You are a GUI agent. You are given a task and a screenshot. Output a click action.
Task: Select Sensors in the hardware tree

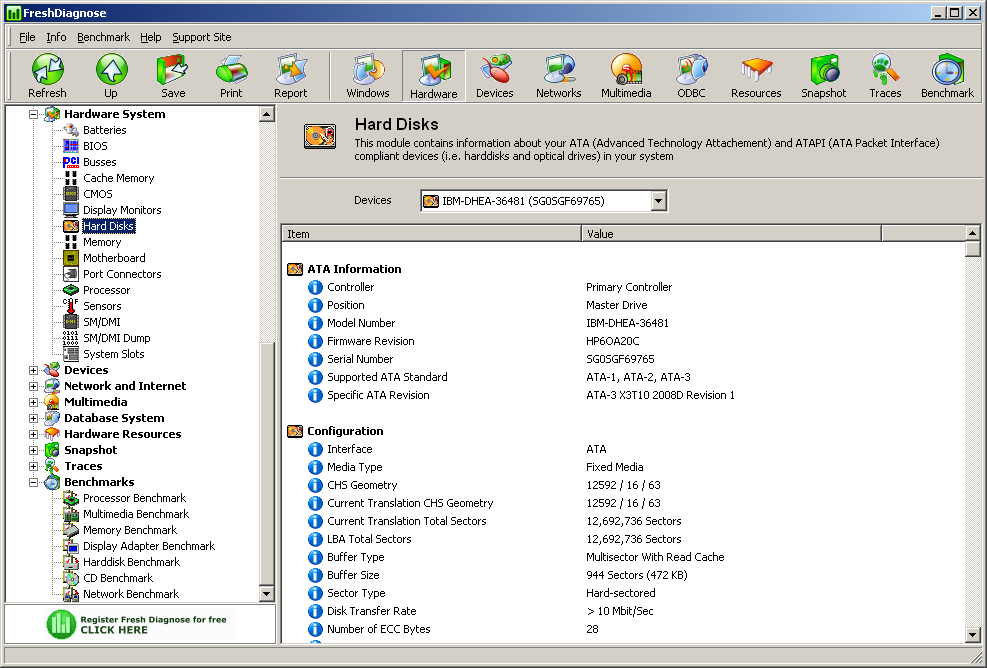102,307
